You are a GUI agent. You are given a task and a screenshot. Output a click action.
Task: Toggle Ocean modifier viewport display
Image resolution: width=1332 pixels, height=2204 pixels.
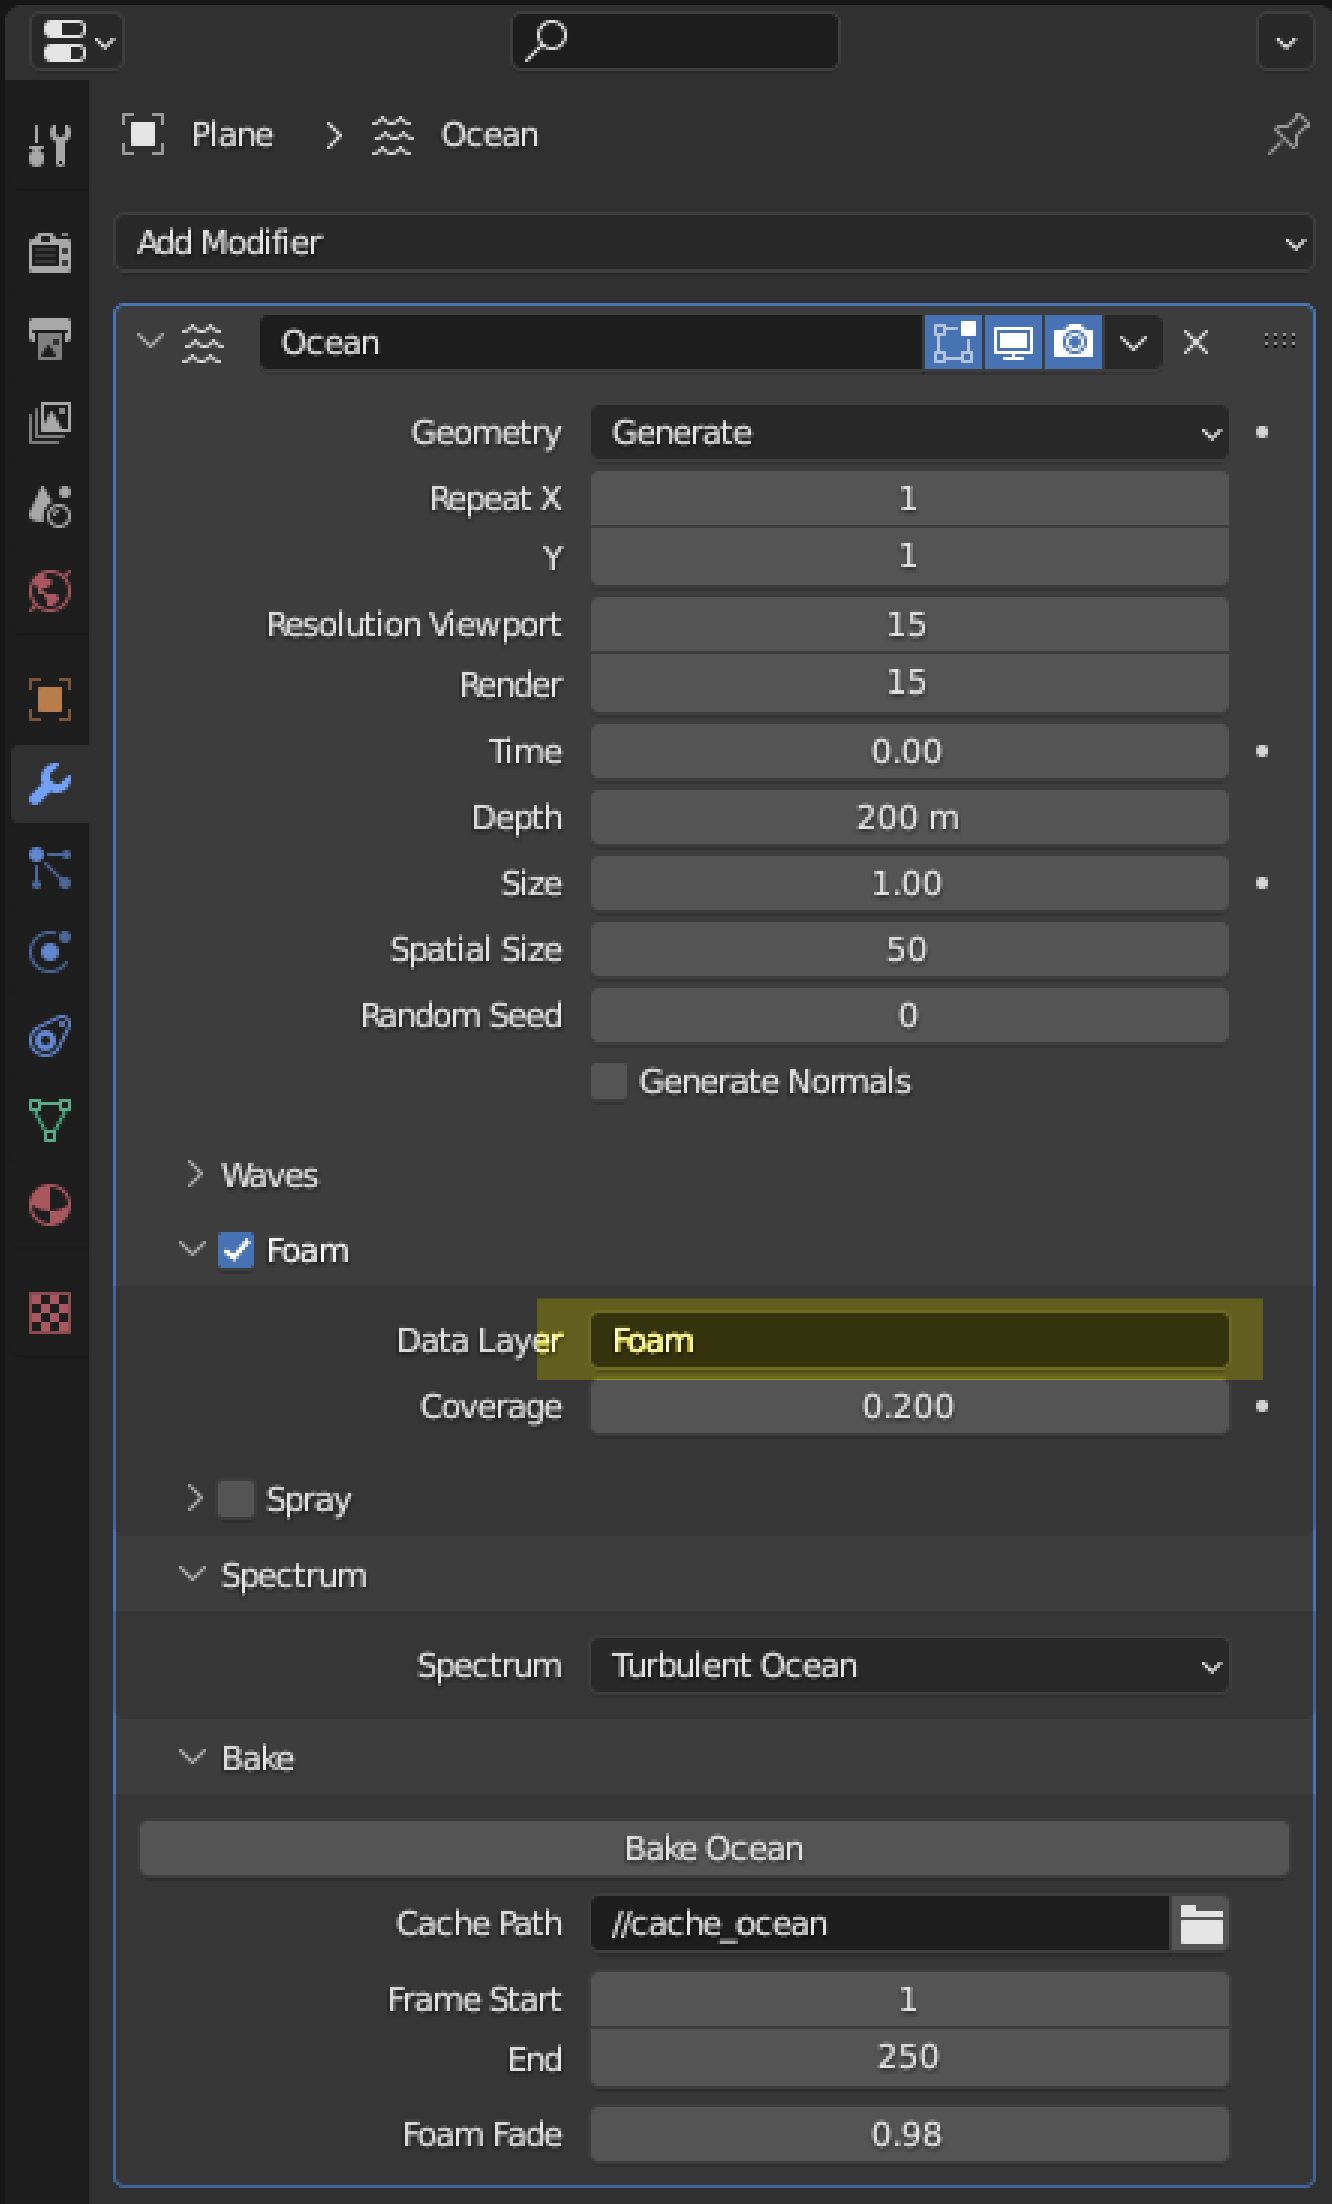[x=1013, y=342]
